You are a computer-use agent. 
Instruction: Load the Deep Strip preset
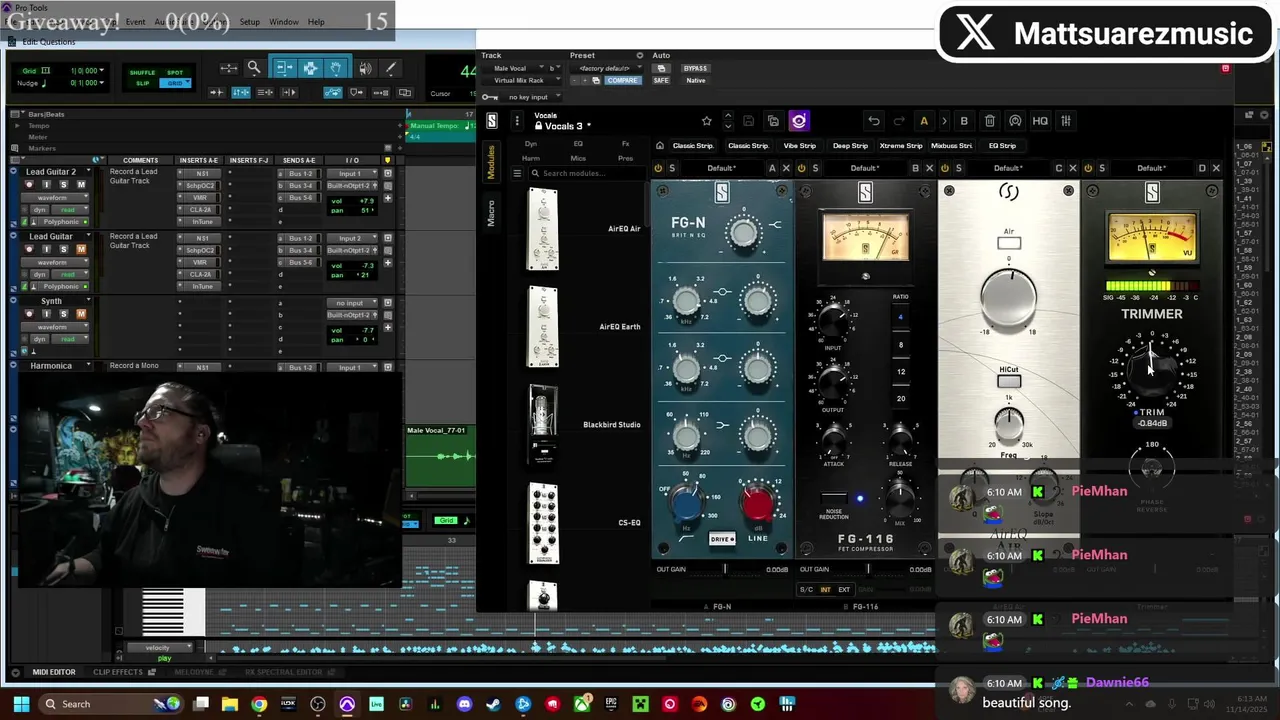(851, 145)
